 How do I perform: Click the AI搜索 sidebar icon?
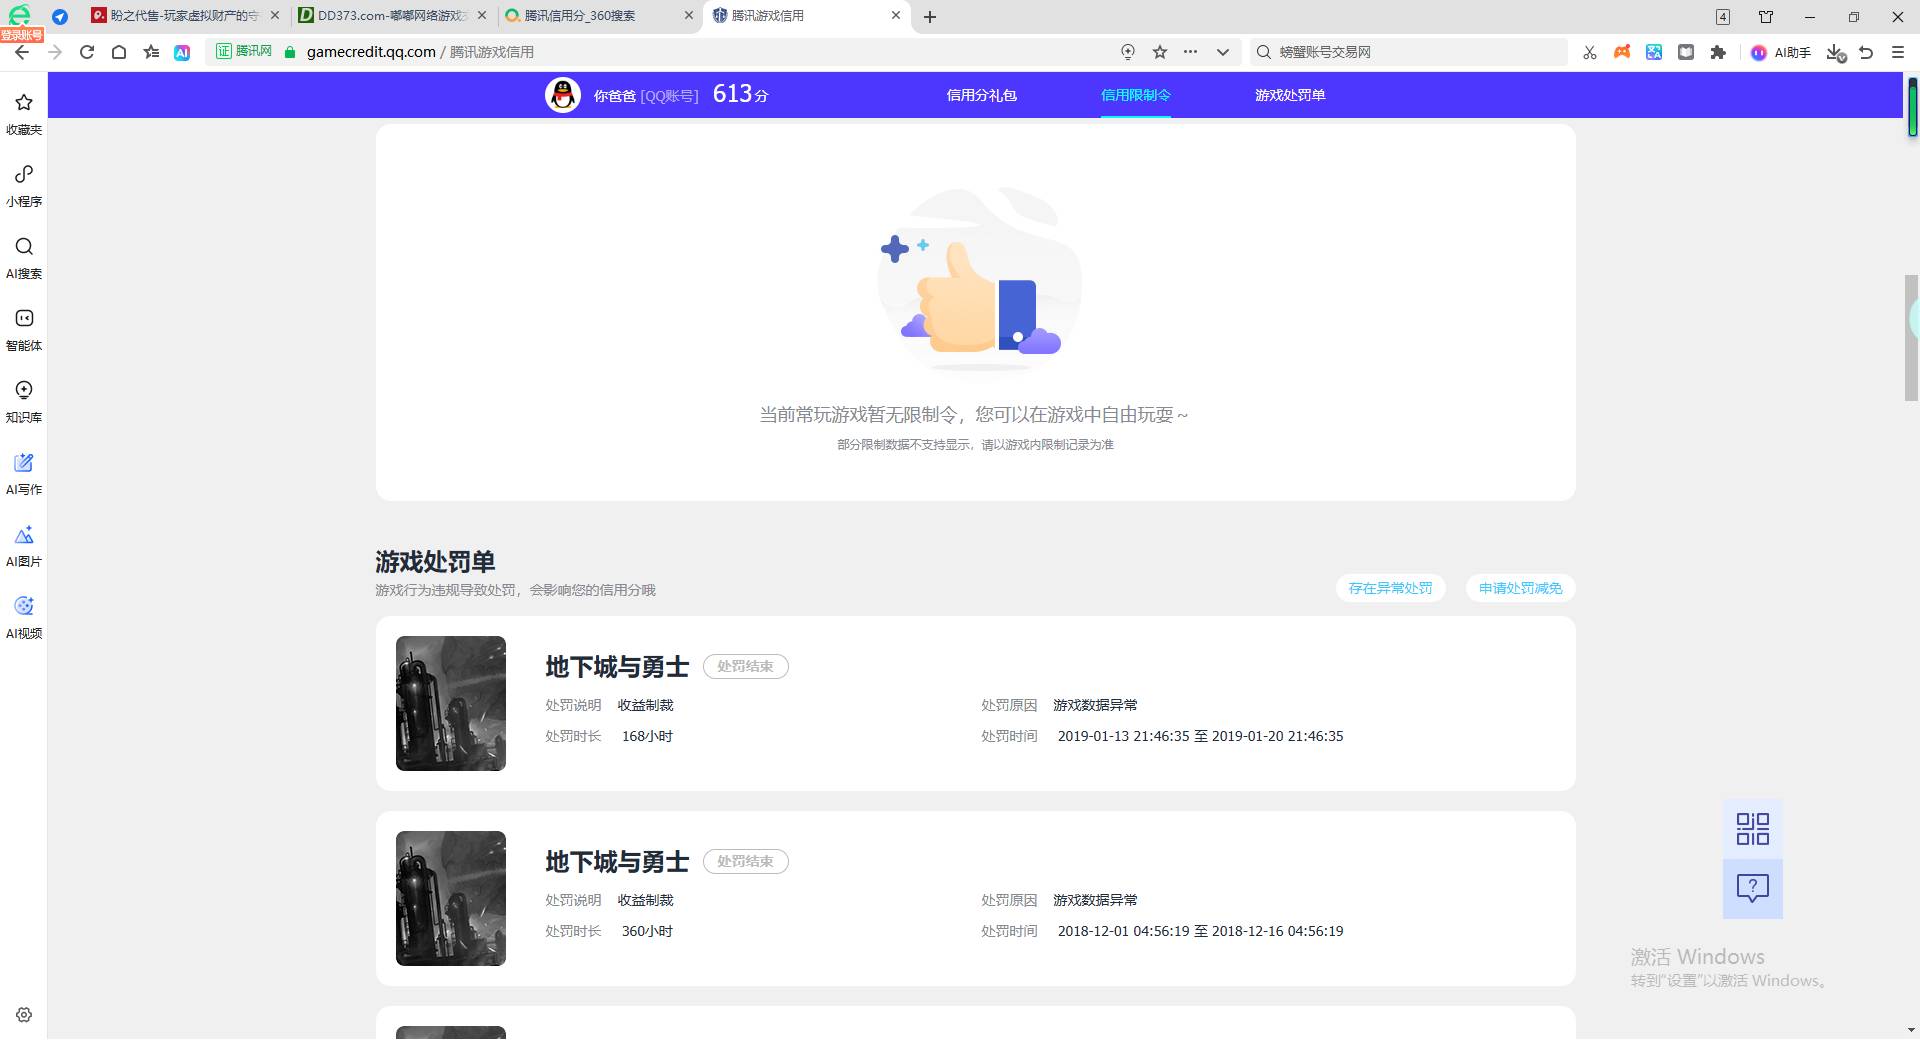[24, 256]
